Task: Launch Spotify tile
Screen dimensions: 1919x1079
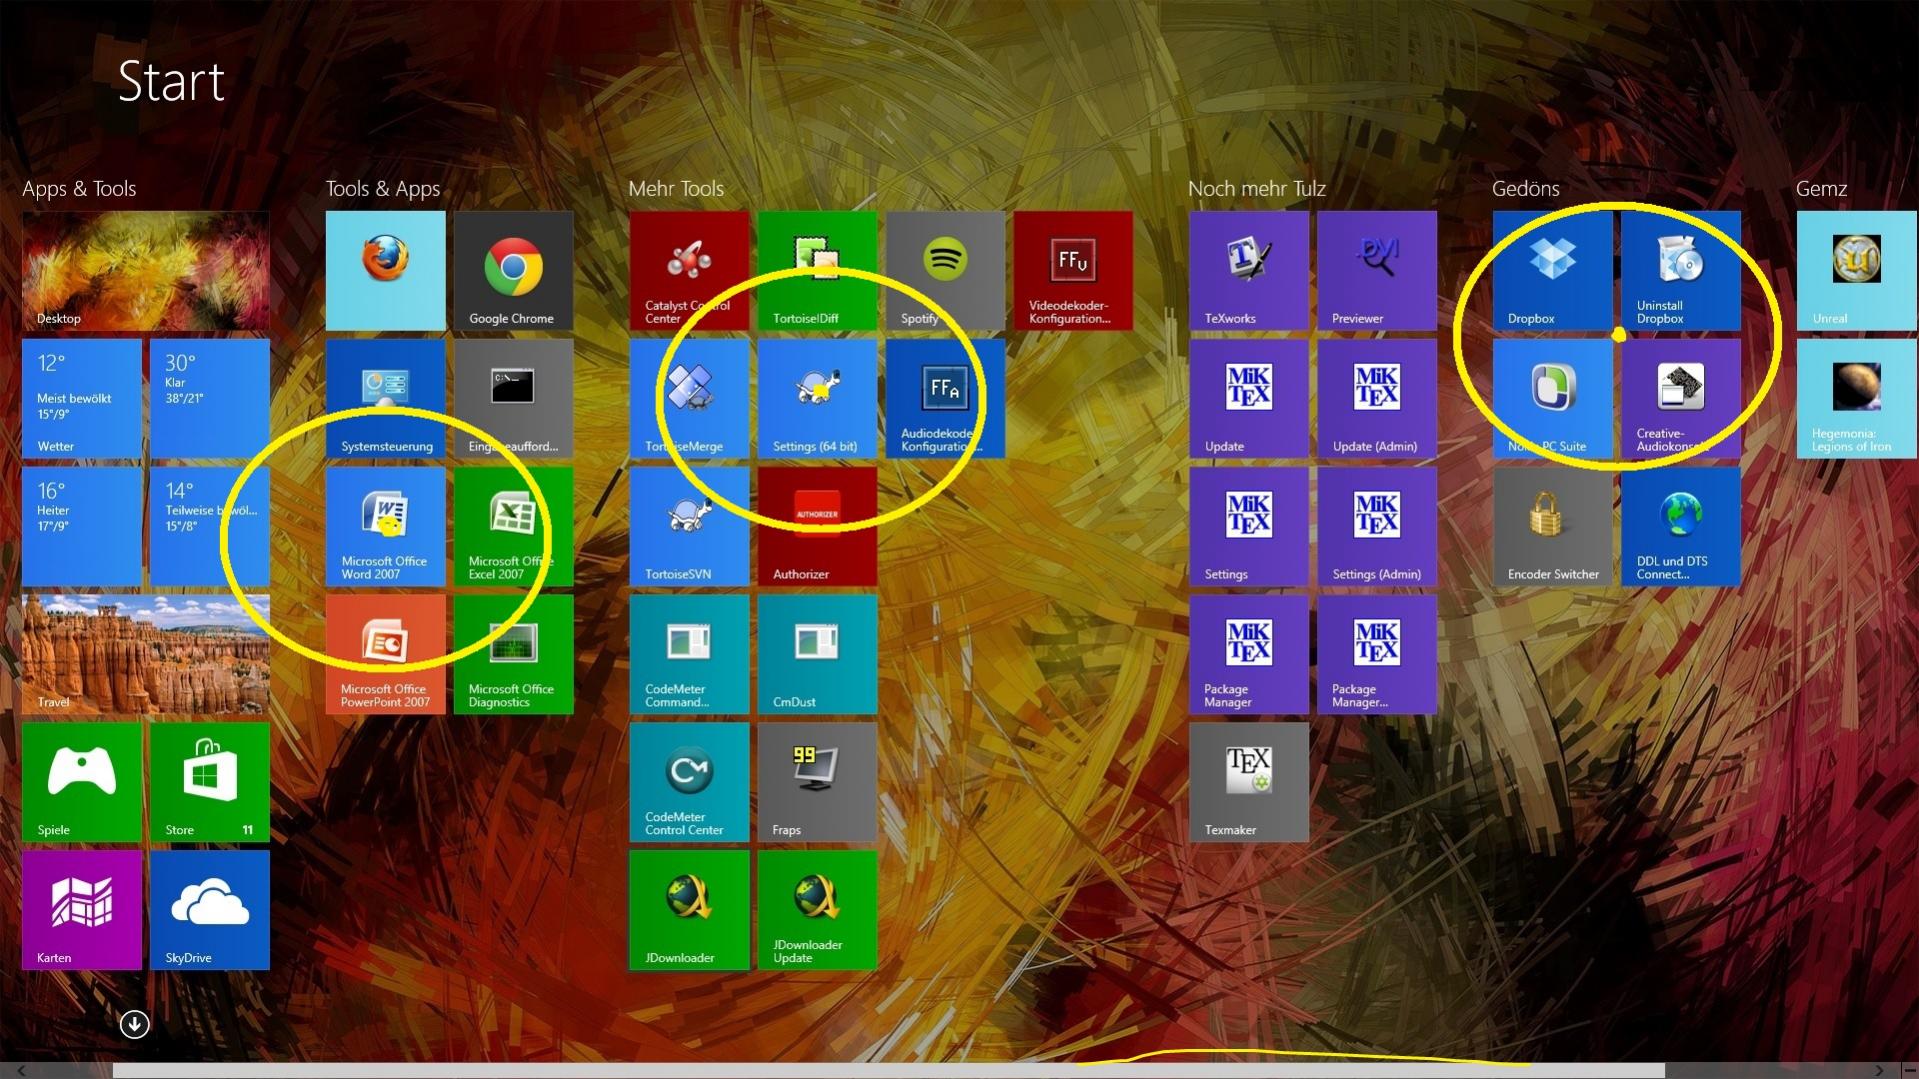Action: [945, 270]
